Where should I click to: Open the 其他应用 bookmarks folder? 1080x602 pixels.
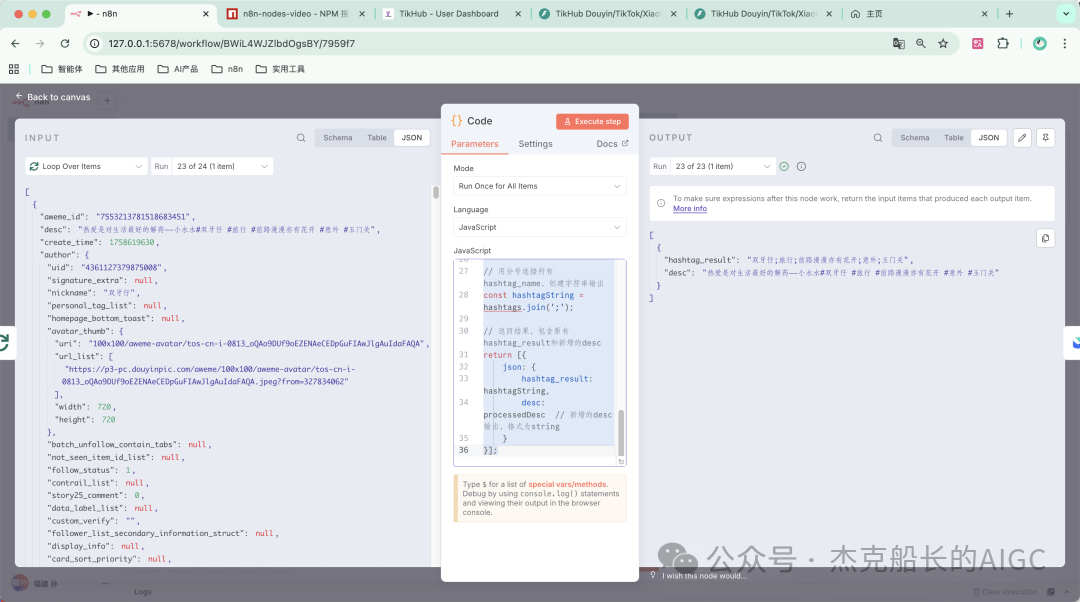click(x=120, y=69)
